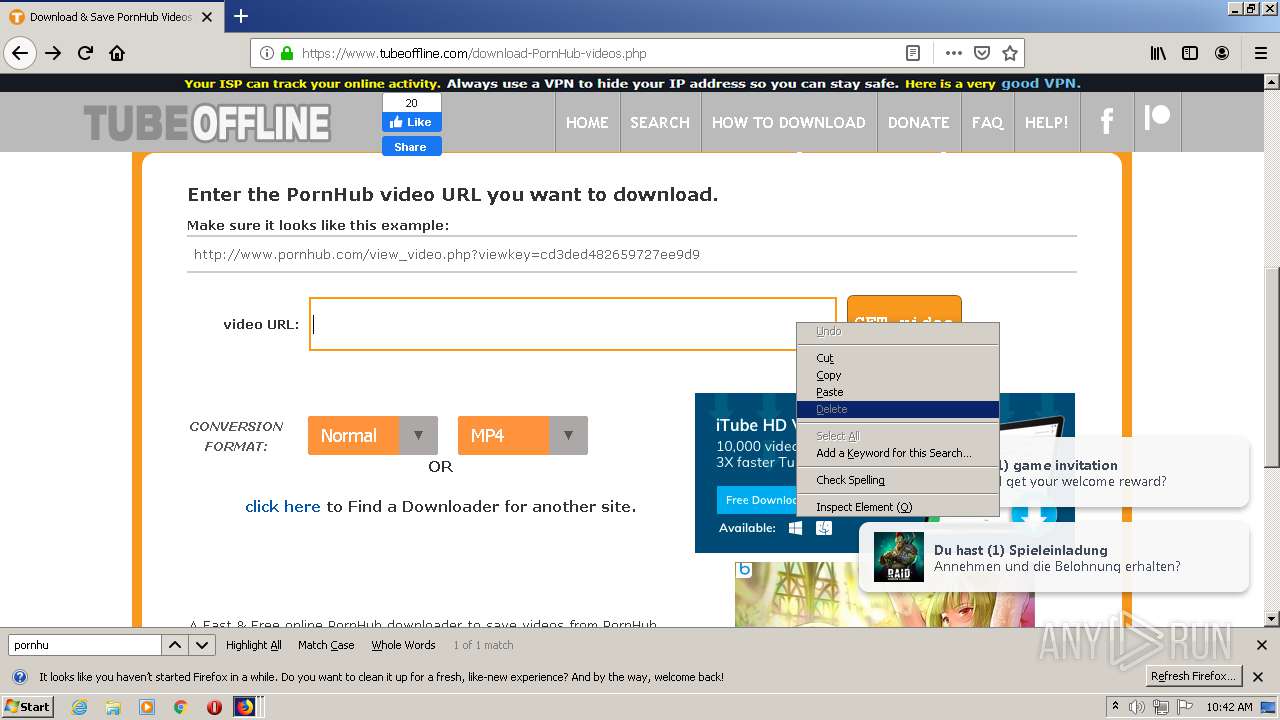Viewport: 1280px width, 720px height.
Task: Click the page's vertical scrollbar
Action: click(1272, 368)
